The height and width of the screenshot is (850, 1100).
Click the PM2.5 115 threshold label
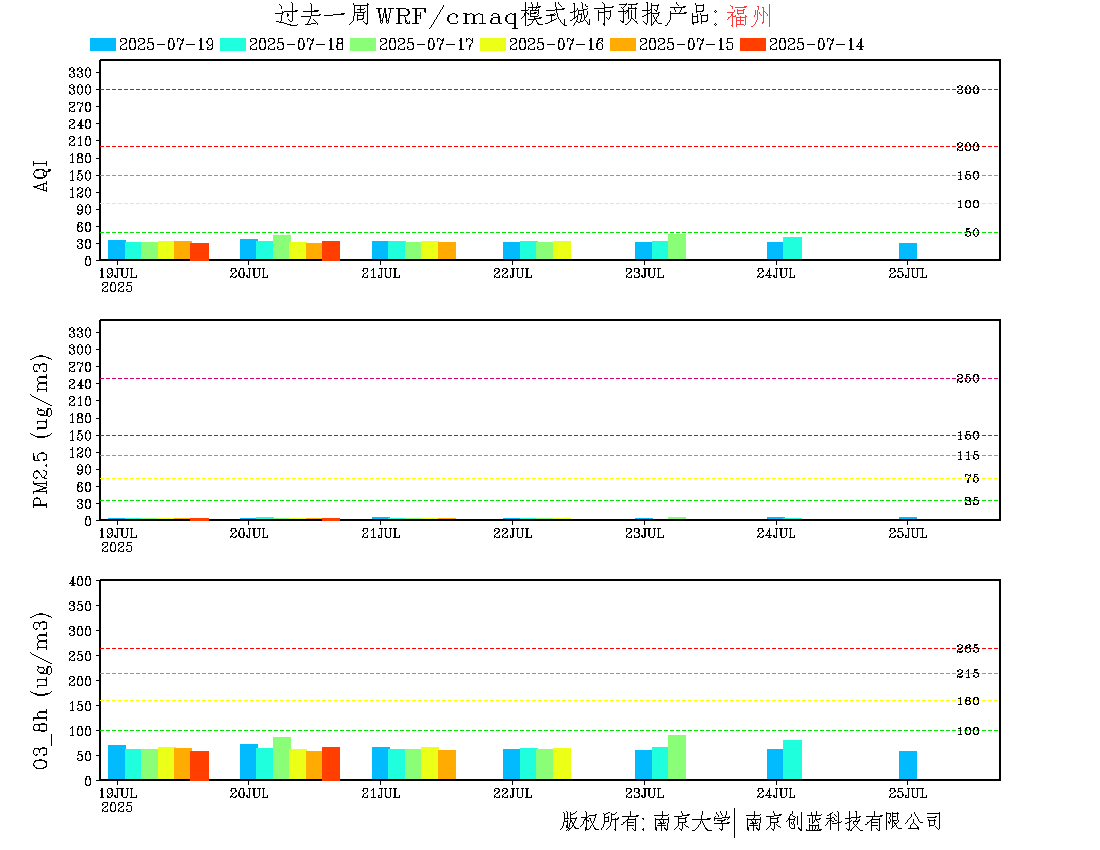click(968, 456)
